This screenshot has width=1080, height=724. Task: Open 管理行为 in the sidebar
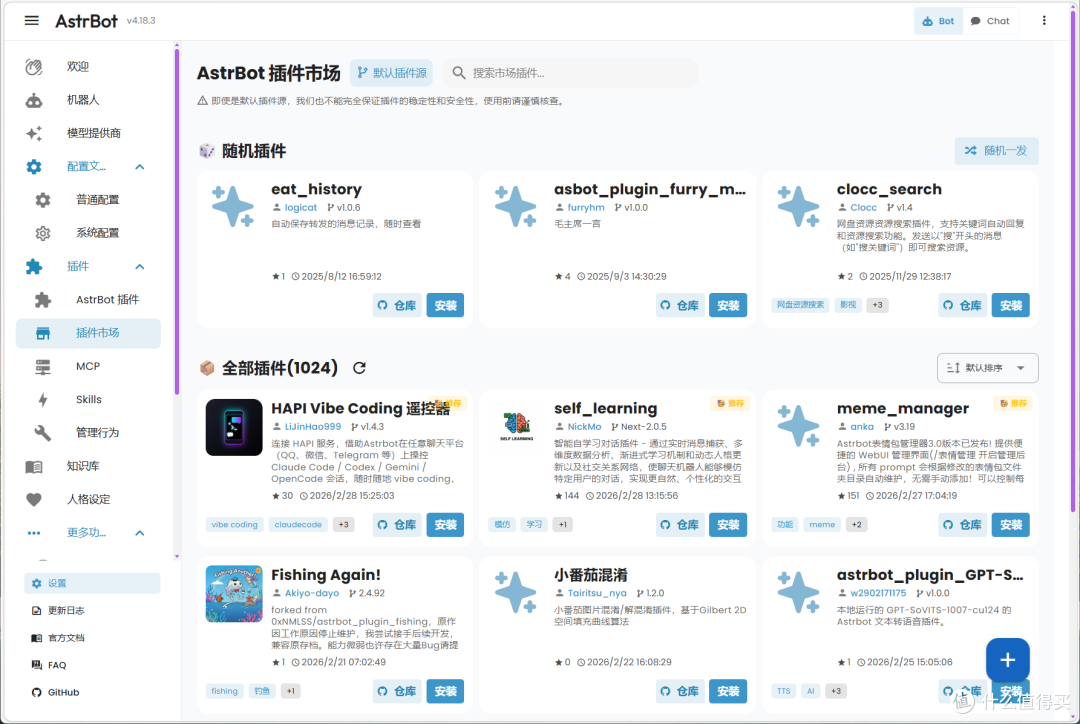88,433
